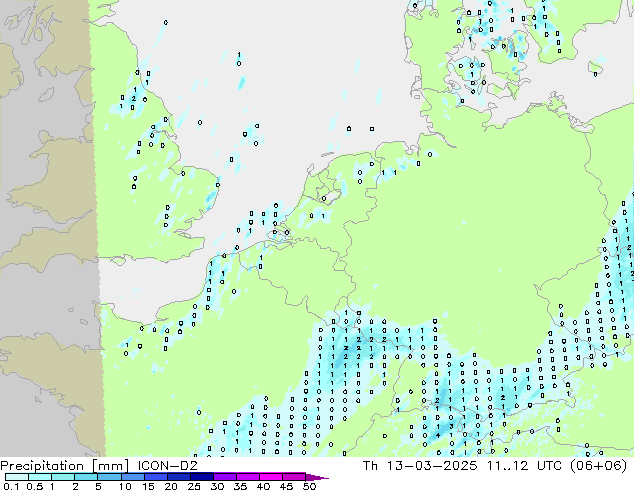Click the 10–15 mm legend swatch
The height and width of the screenshot is (490, 634).
point(133,477)
